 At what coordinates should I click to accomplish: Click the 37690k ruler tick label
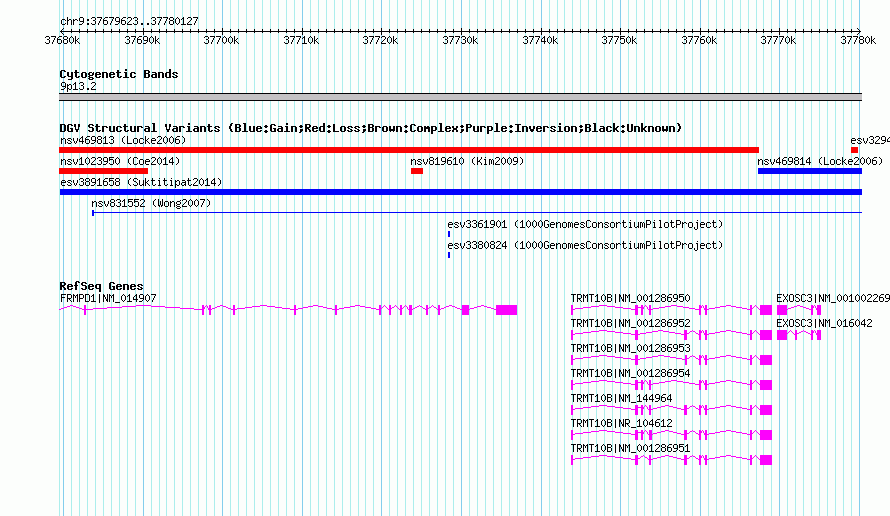point(142,40)
